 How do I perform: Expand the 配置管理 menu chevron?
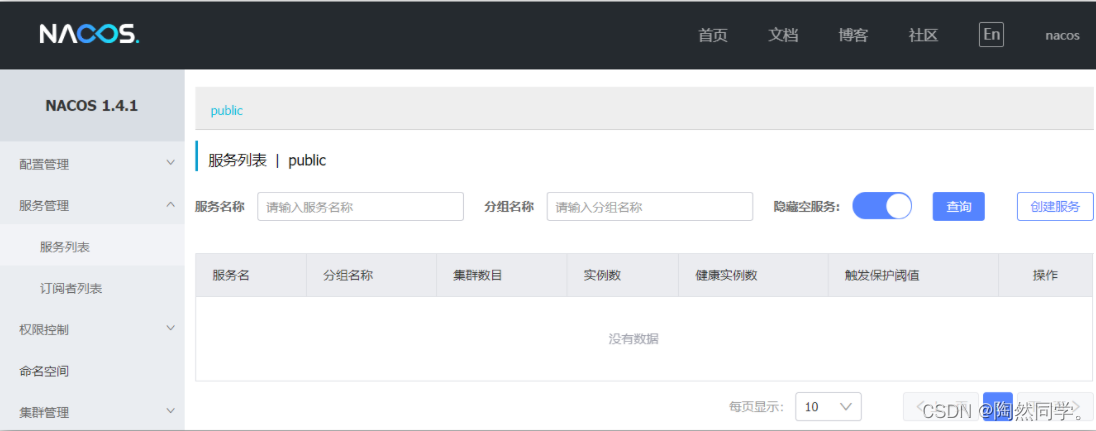[170, 163]
